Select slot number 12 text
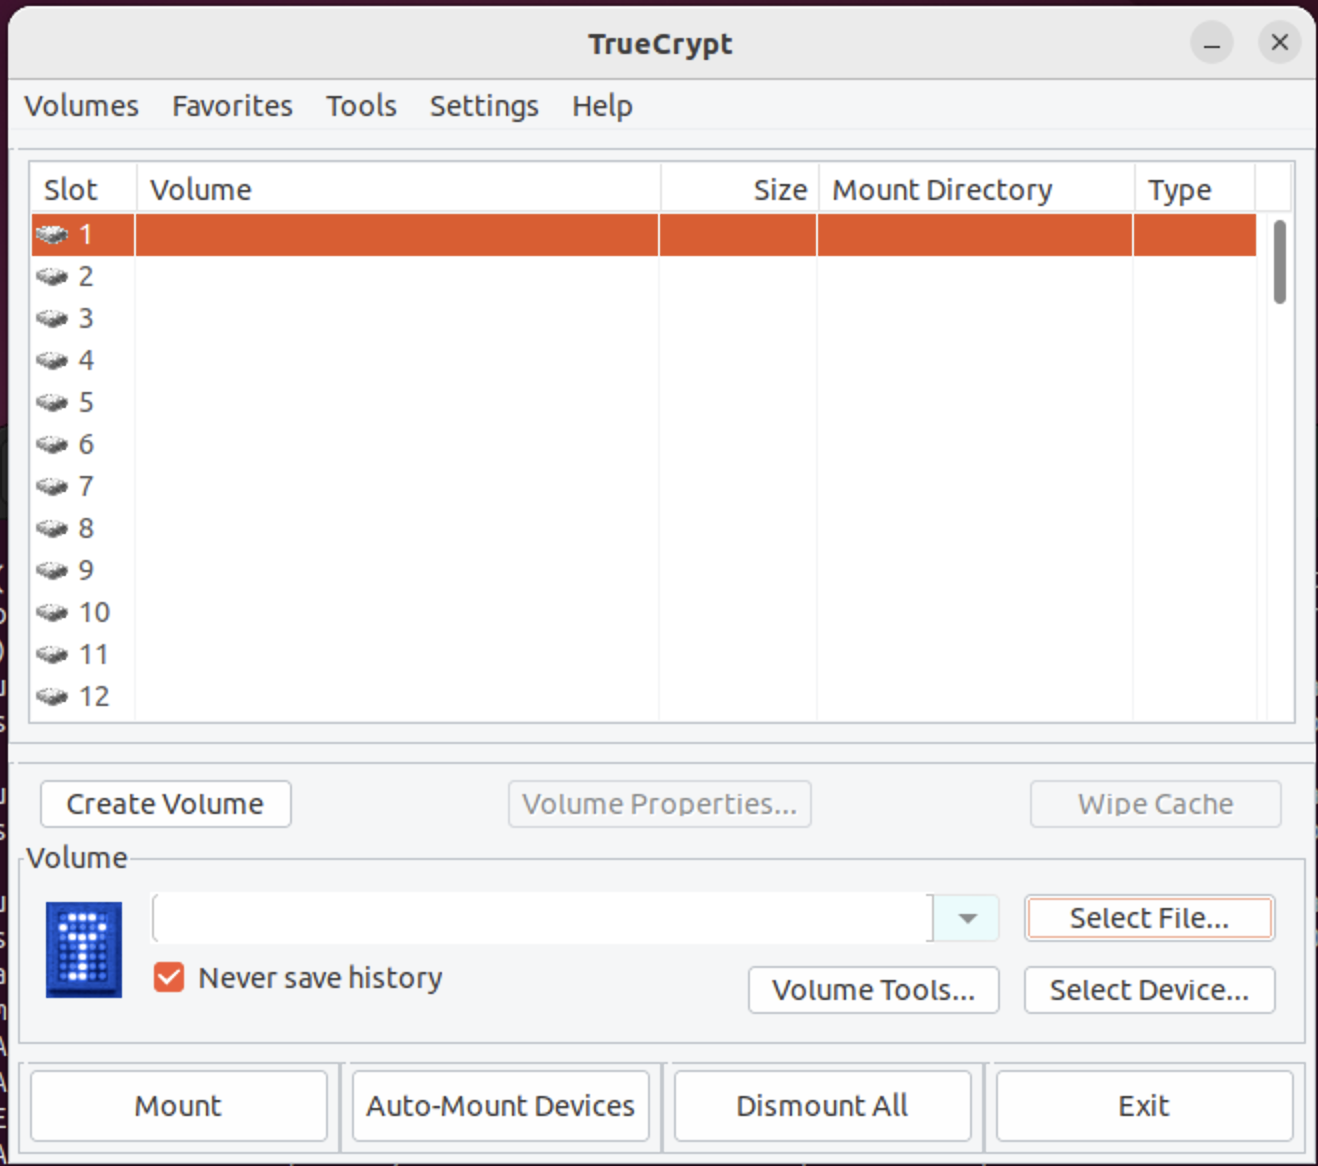 pyautogui.click(x=94, y=697)
